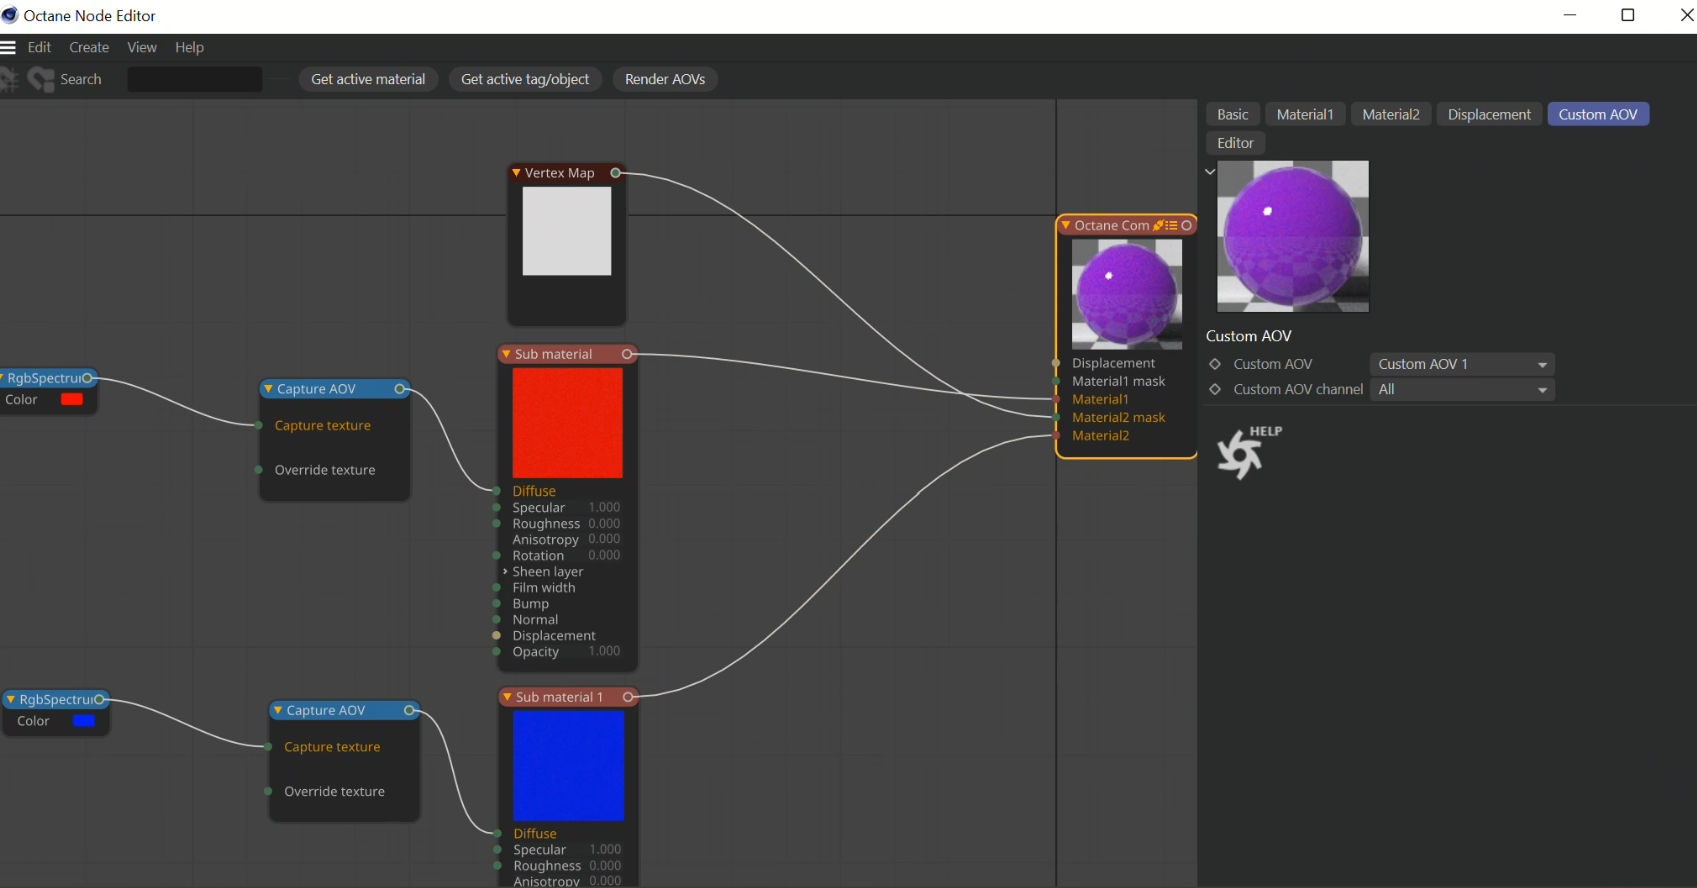Maximize the Octane Node Editor window
Viewport: 1697px width, 888px height.
click(1628, 15)
